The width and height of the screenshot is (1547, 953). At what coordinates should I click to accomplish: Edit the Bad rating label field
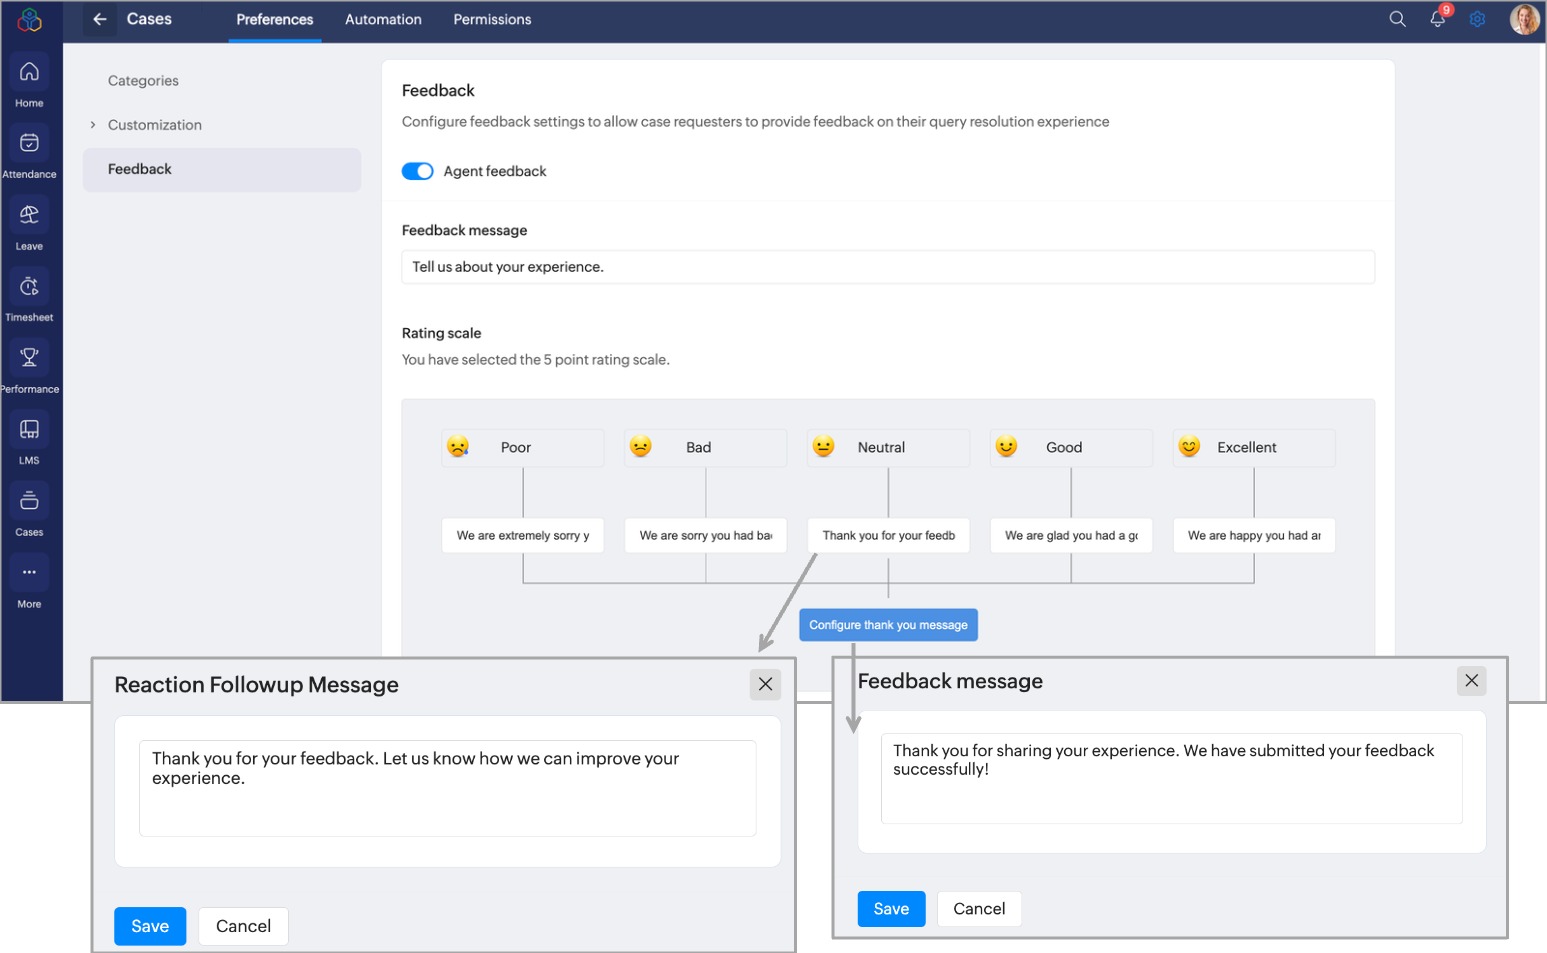click(706, 448)
